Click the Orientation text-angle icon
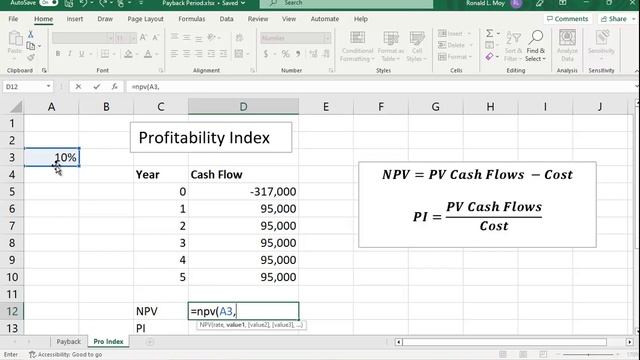 click(x=211, y=38)
